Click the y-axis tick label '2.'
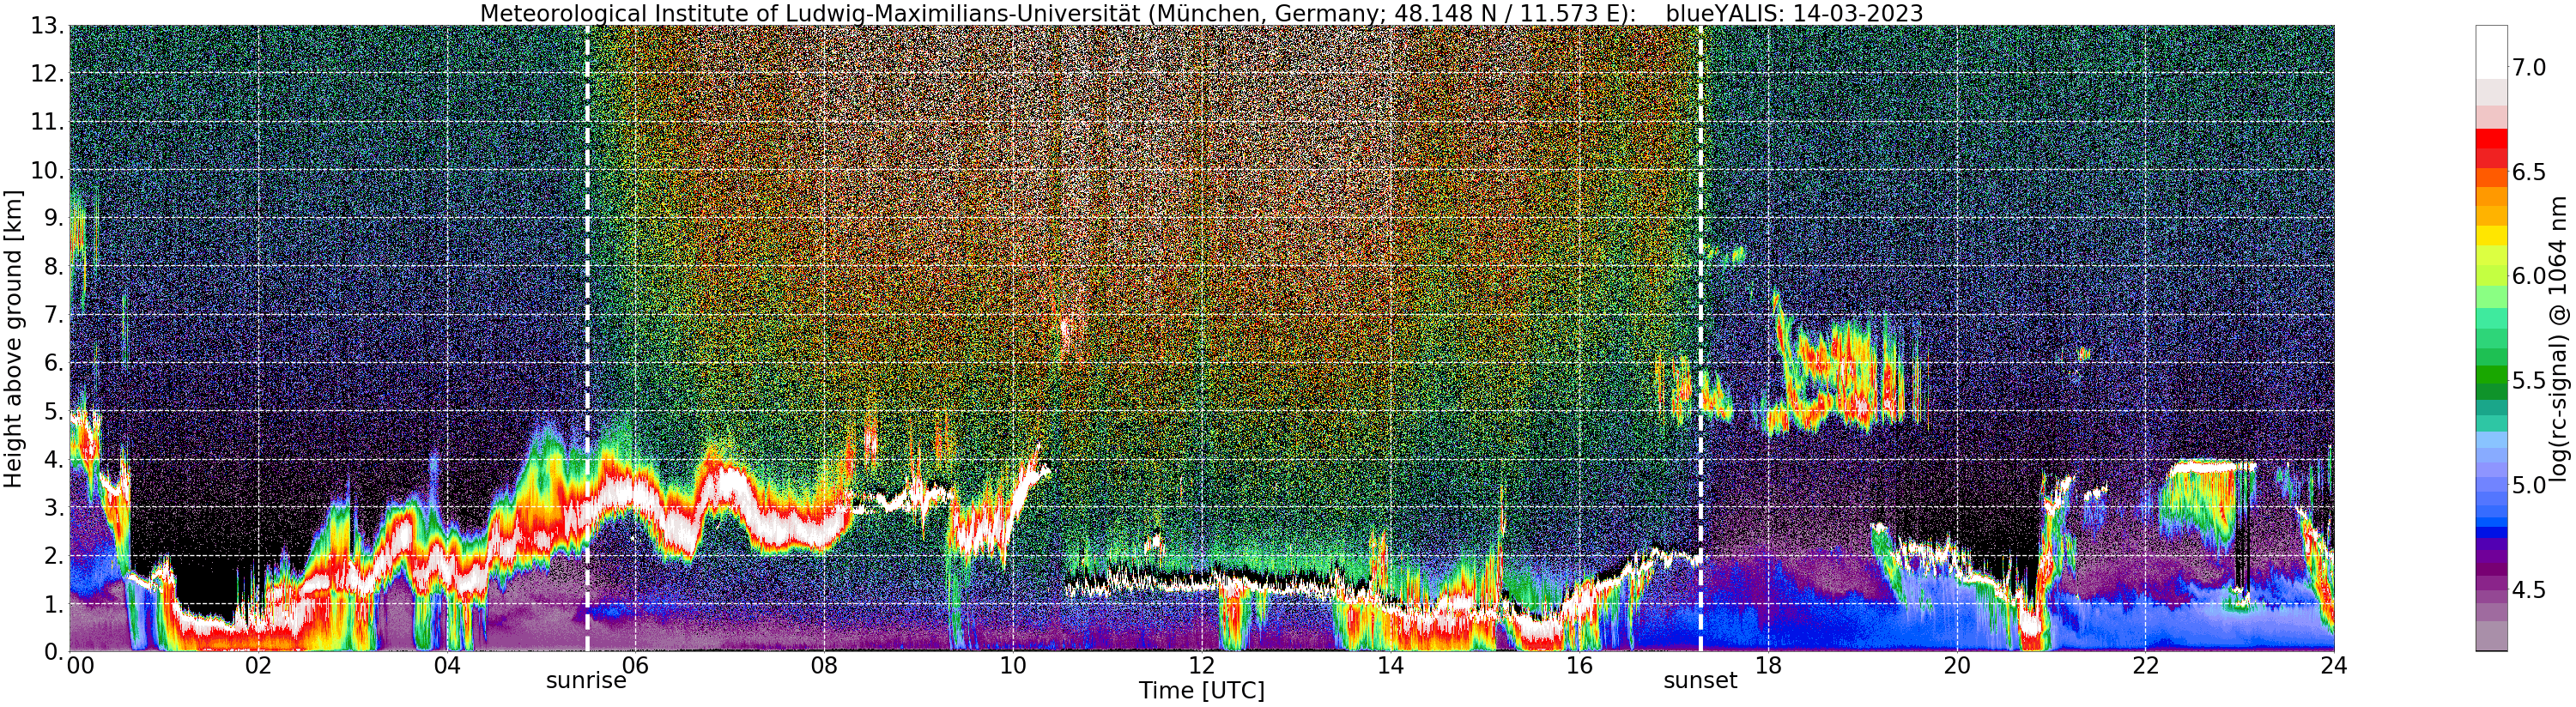 53,555
